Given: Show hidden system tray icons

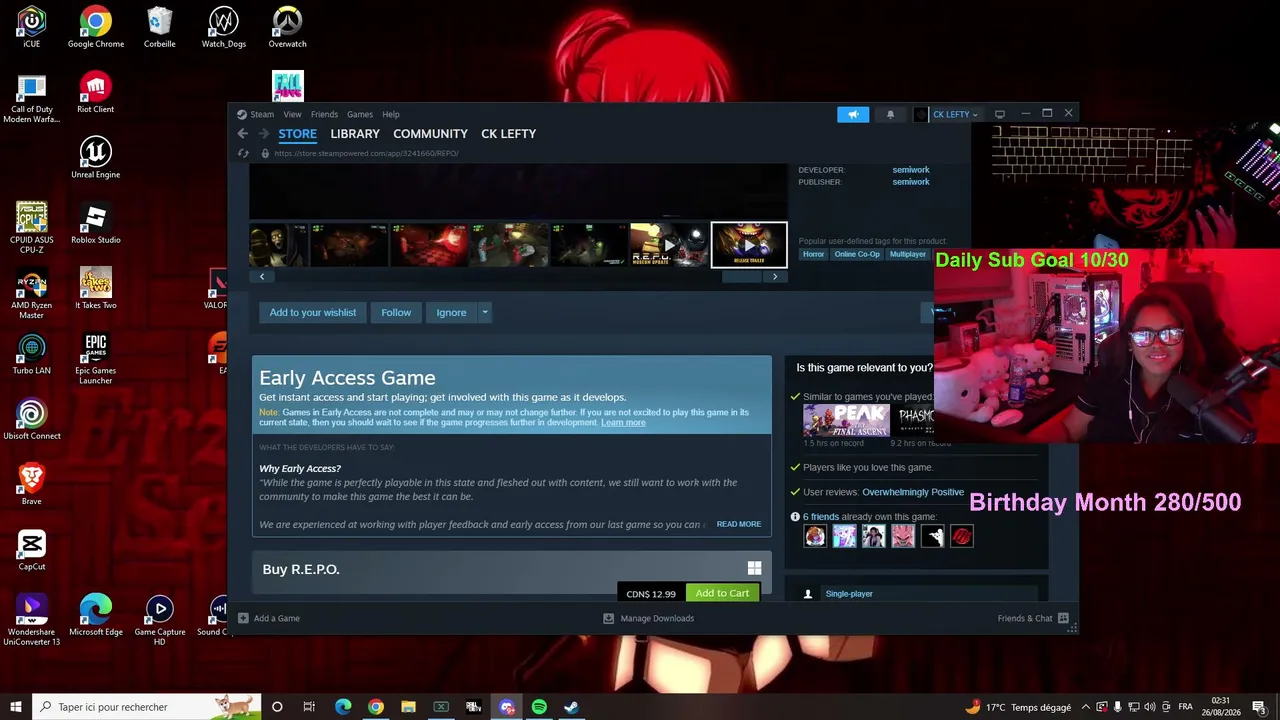Looking at the screenshot, I should 1085,707.
